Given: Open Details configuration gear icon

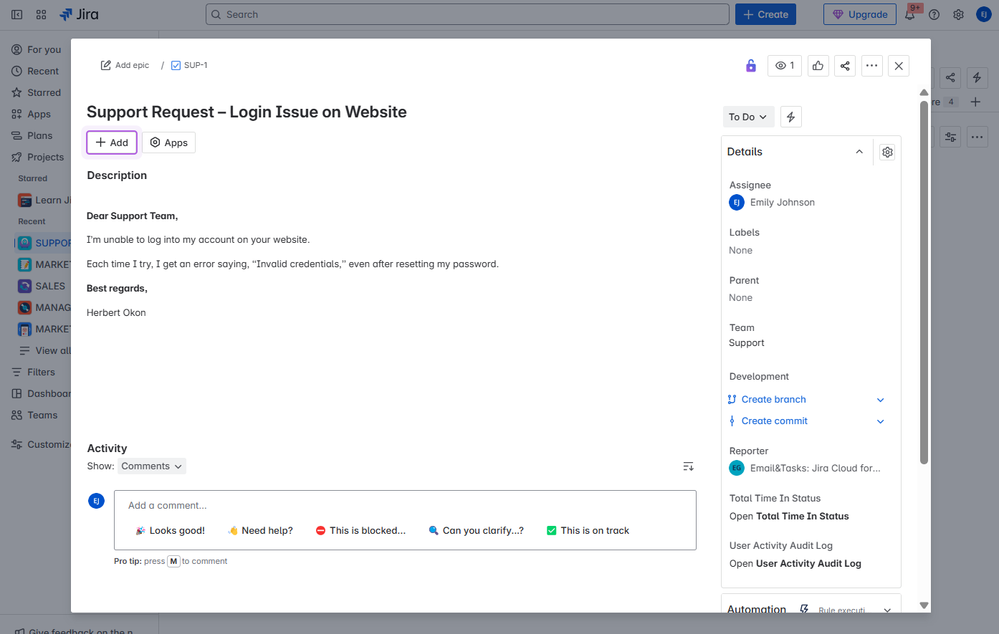Looking at the screenshot, I should 887,152.
